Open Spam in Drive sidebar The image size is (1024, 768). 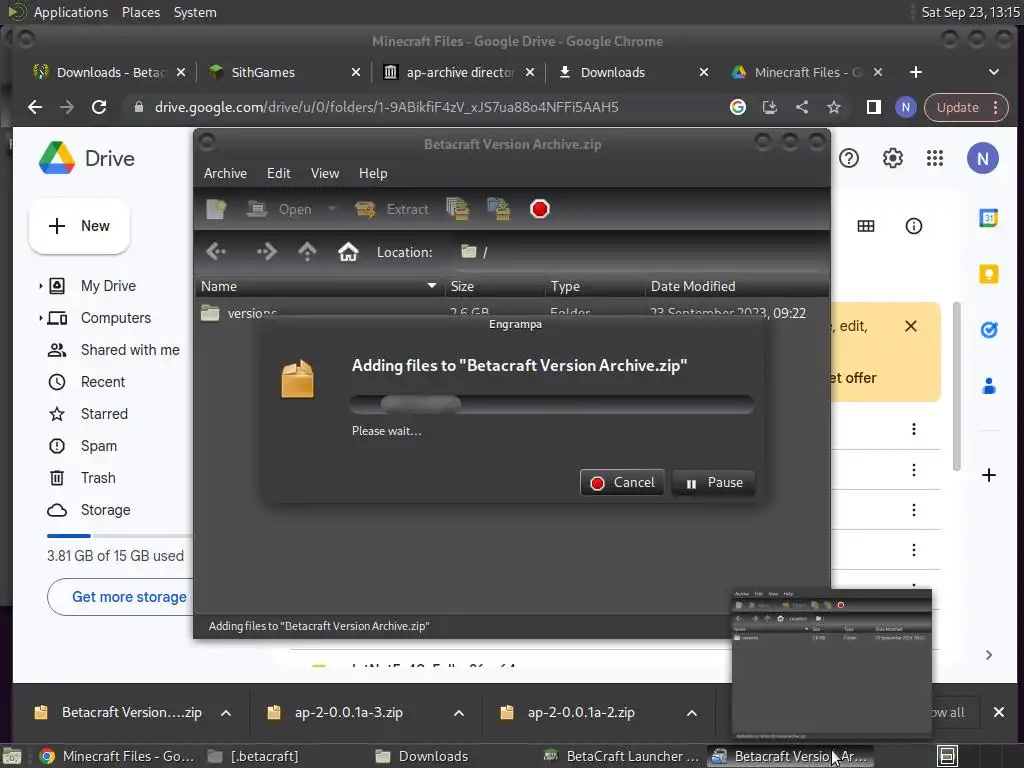pos(83,446)
